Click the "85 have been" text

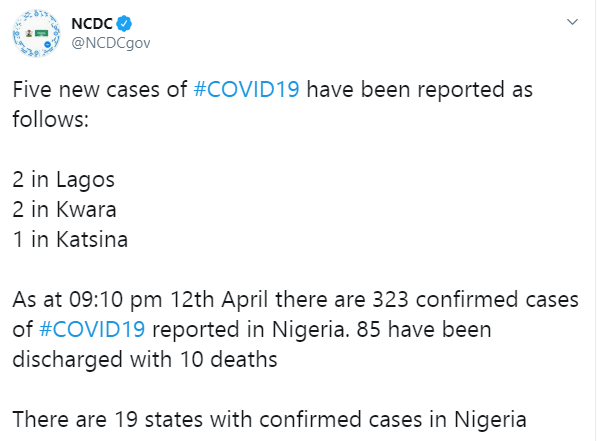424,329
